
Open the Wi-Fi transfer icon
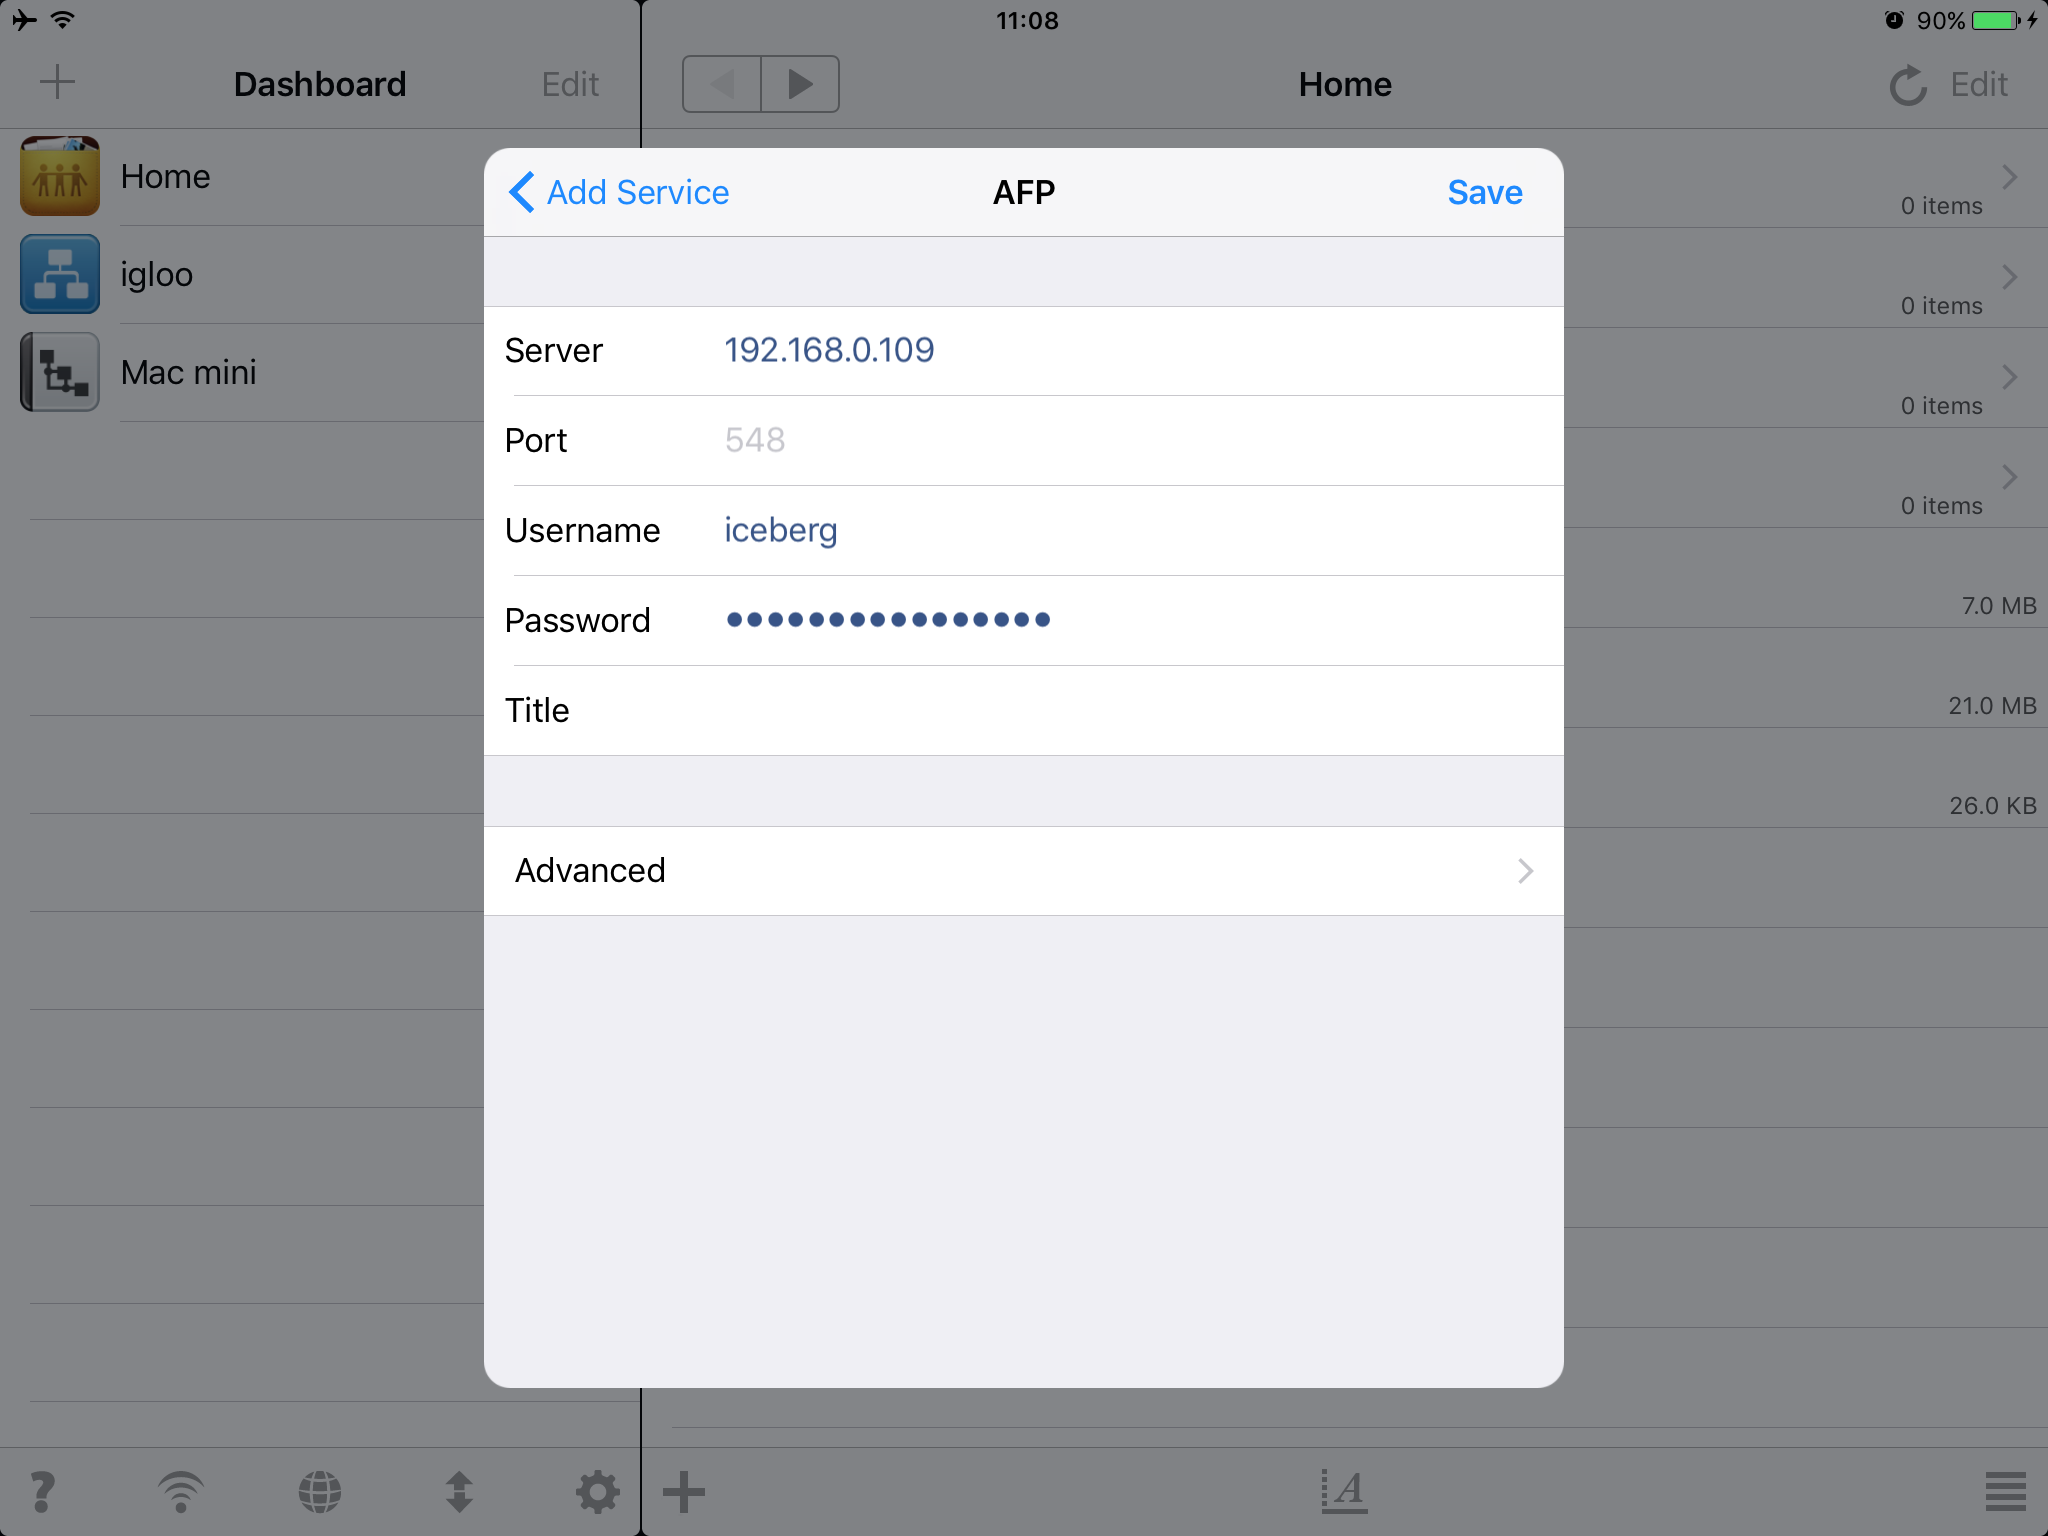[x=181, y=1492]
